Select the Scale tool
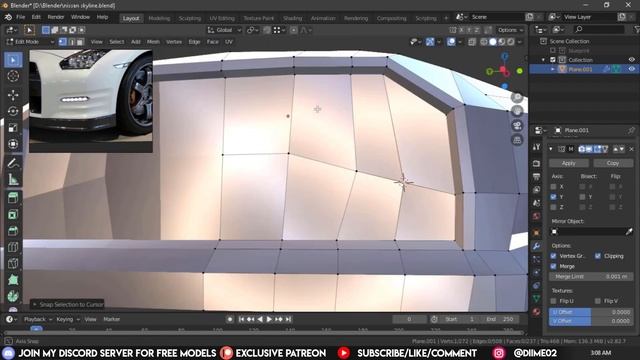This screenshot has height=360, width=640. point(13,127)
